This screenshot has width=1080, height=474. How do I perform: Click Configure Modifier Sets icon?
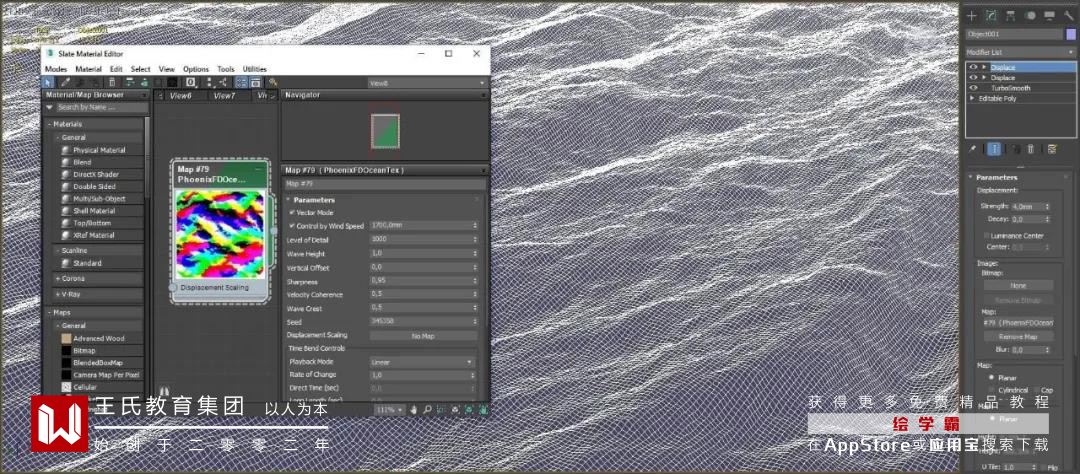tap(1052, 149)
